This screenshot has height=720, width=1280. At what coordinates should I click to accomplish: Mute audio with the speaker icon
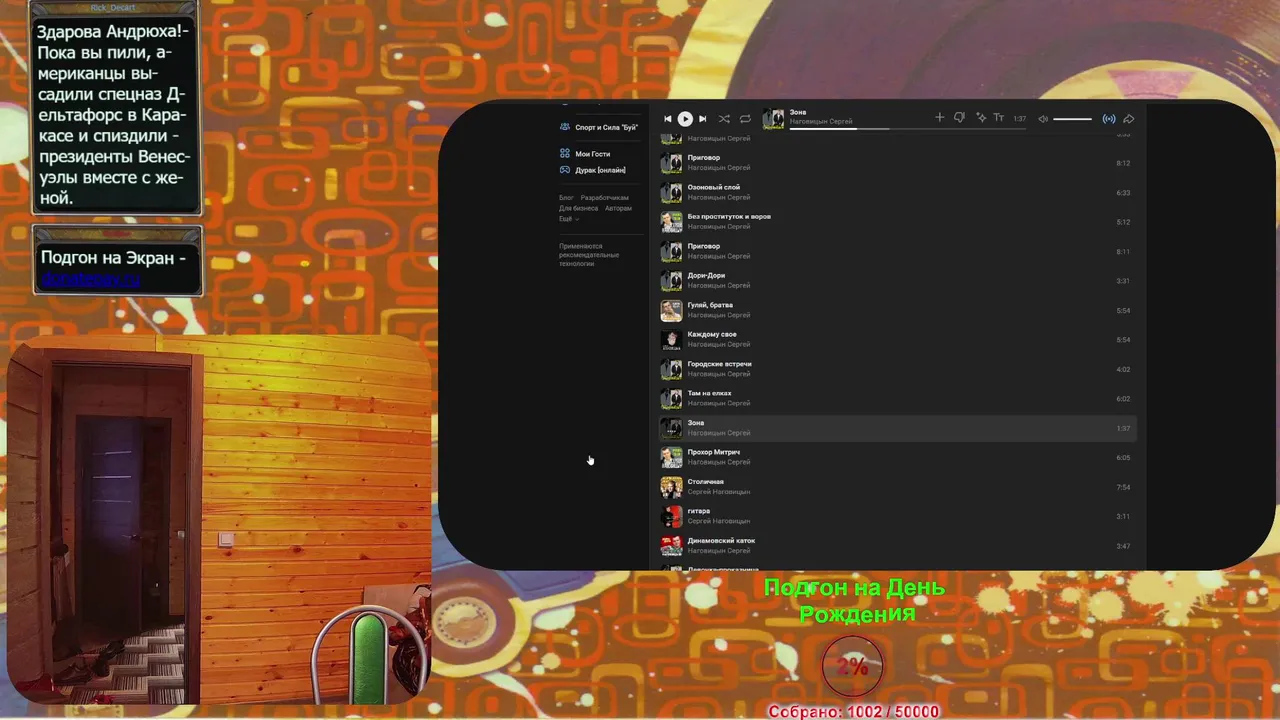(1043, 119)
